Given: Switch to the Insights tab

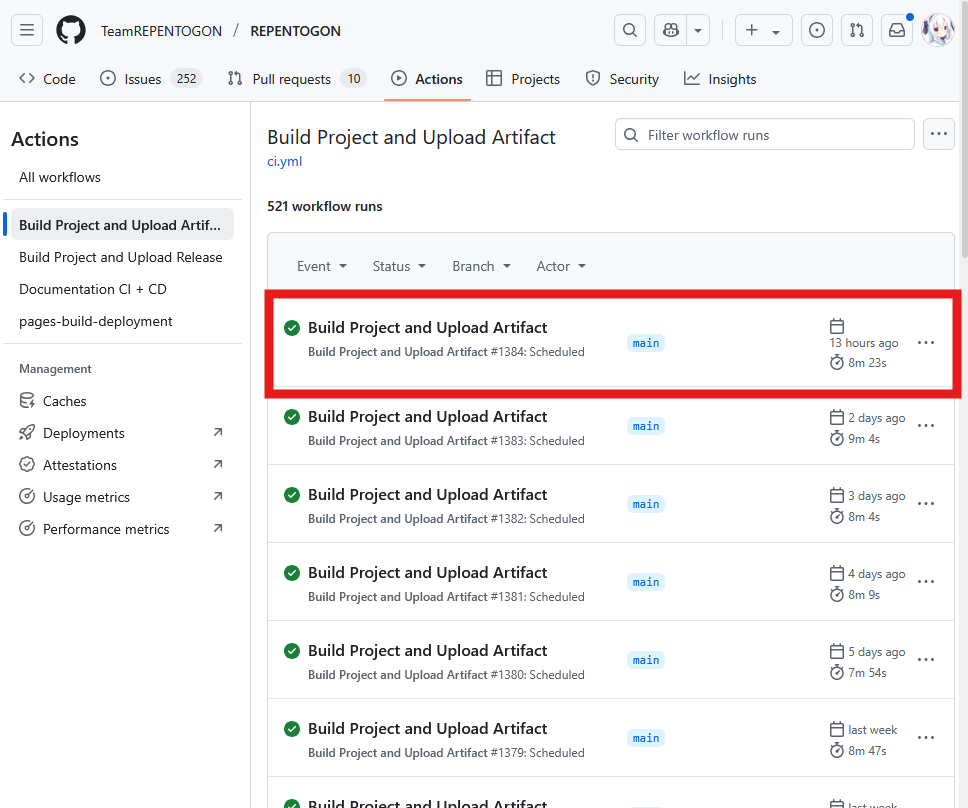Looking at the screenshot, I should 720,79.
